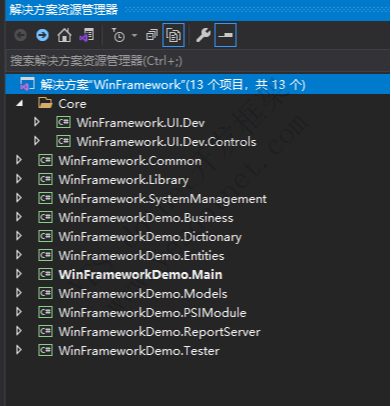Expand WinFramework.Common project
The height and width of the screenshot is (406, 391).
19,160
